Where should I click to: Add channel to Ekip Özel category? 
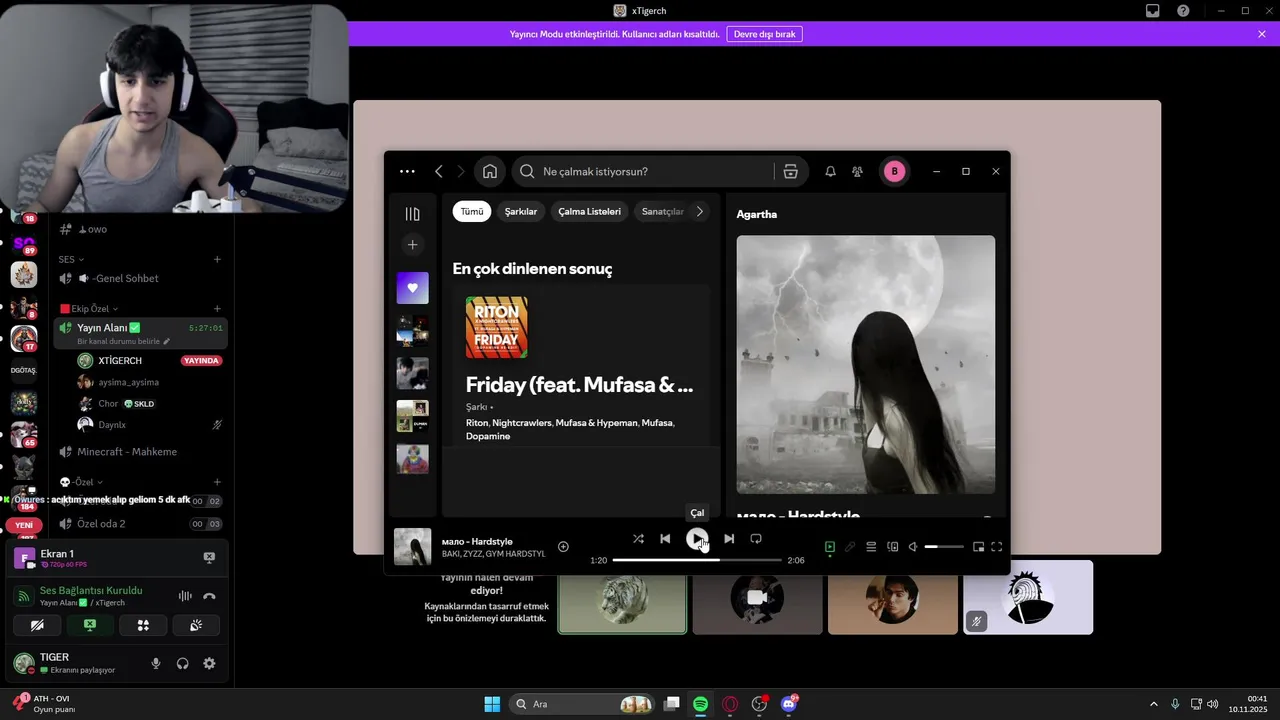click(217, 309)
